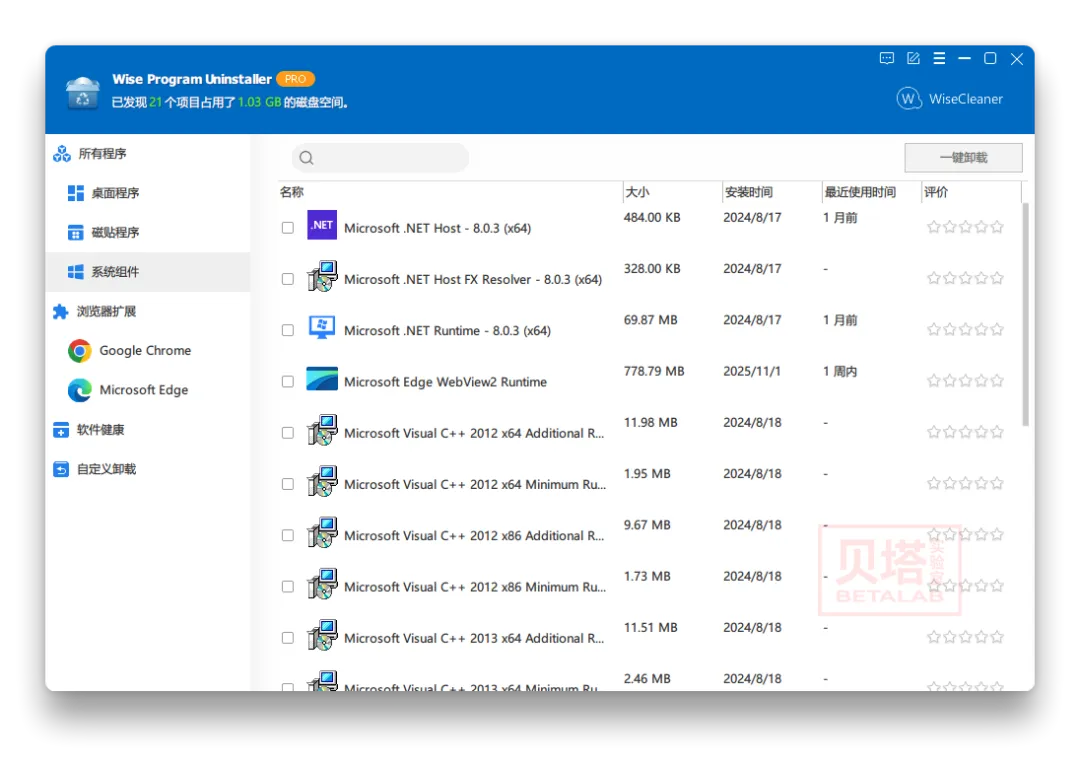Screen dimensions: 1080x764
Task: Click the 桌面程序 tiles icon
Action: pos(76,193)
